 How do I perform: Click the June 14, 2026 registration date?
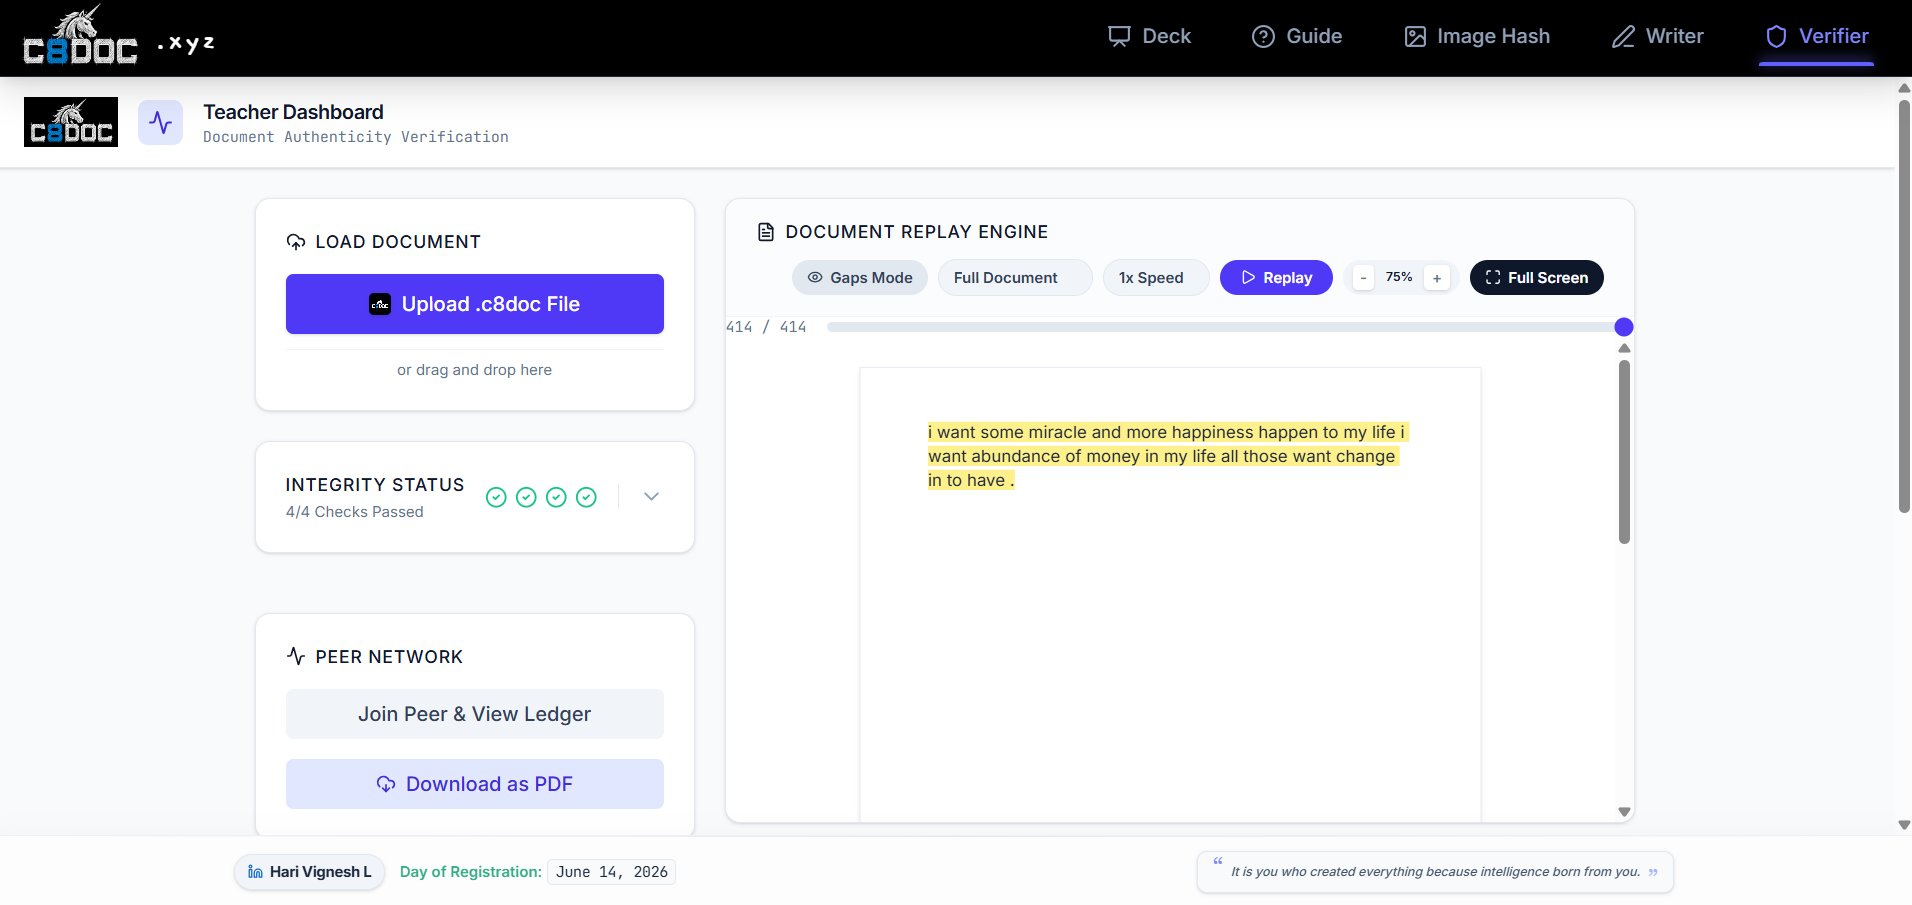(x=612, y=872)
